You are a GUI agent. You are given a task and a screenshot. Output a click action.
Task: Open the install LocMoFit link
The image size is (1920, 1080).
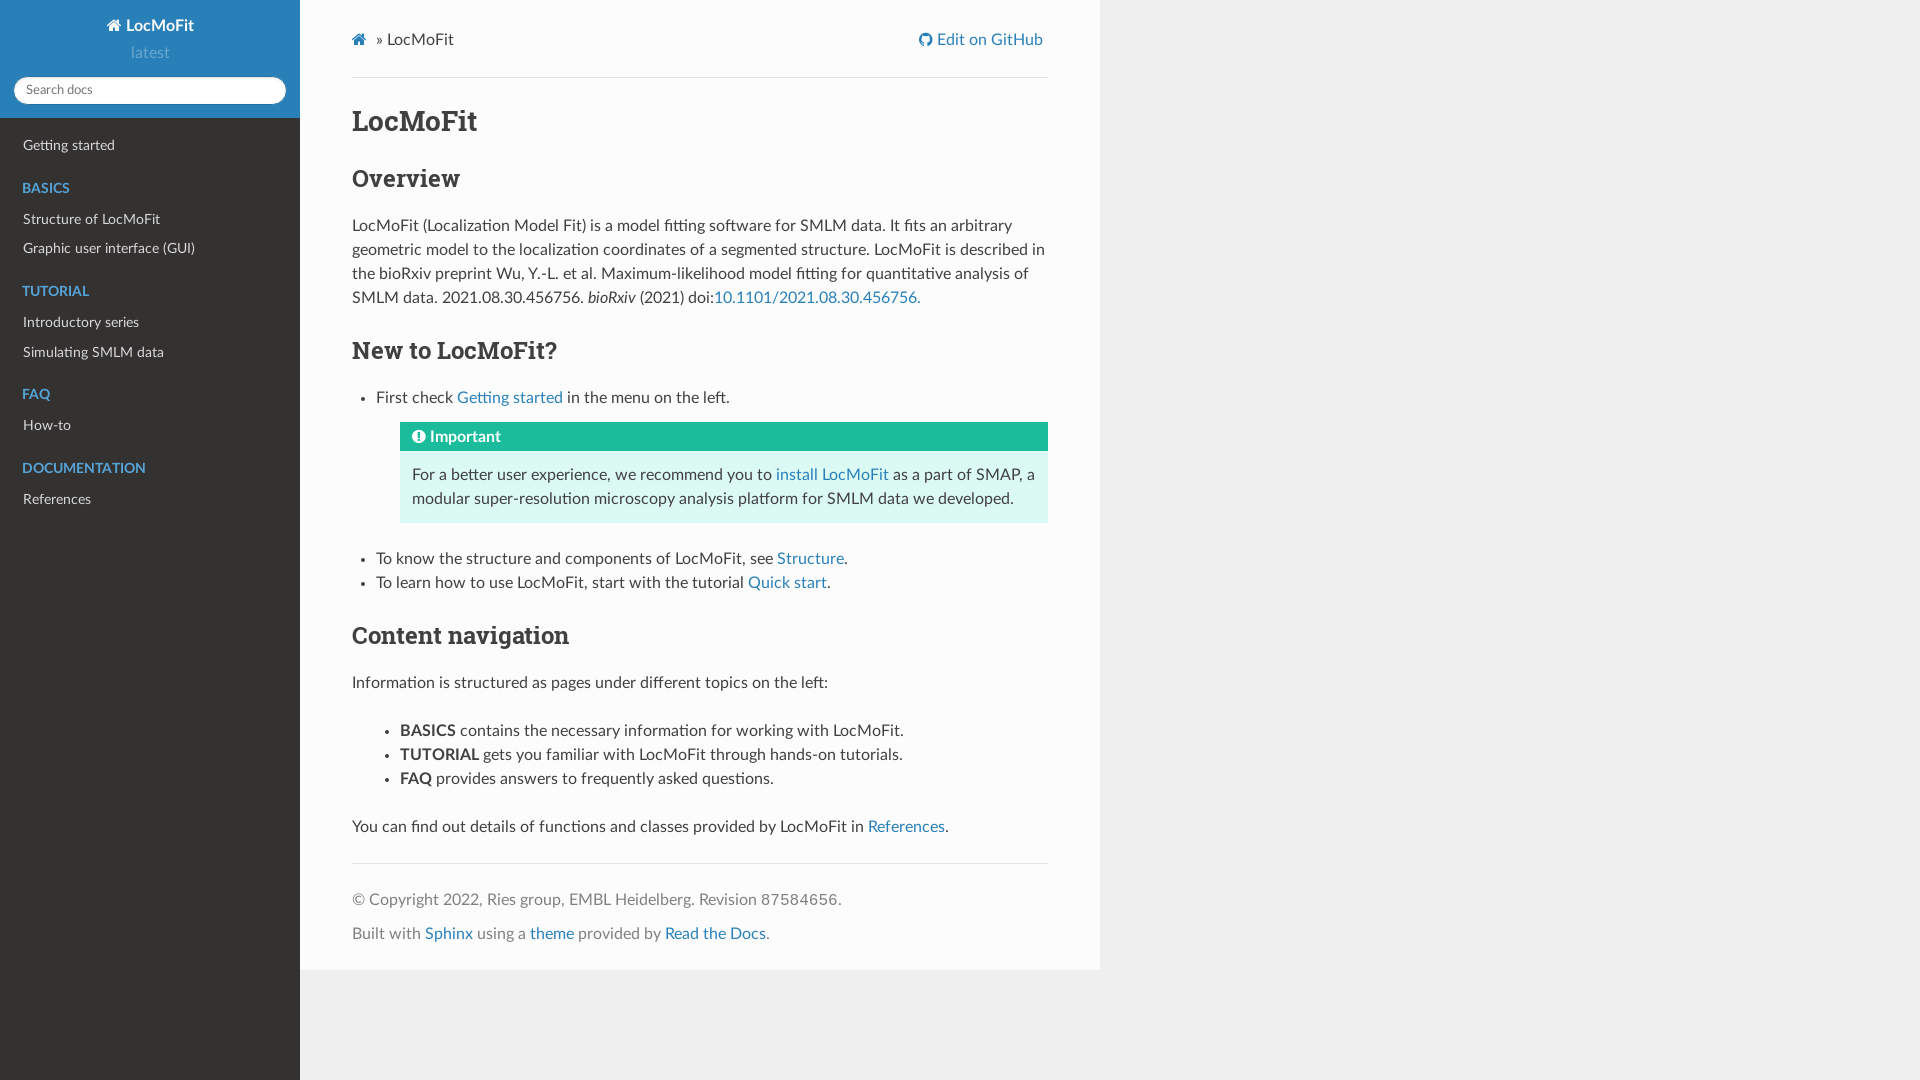832,475
